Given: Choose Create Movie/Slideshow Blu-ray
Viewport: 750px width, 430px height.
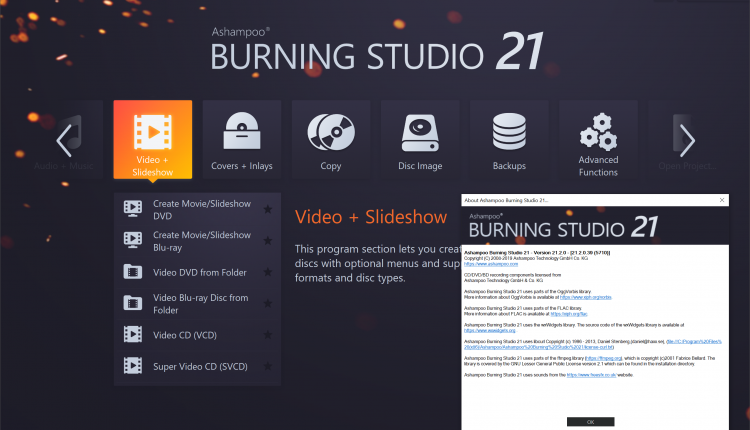Looking at the screenshot, I should (197, 241).
